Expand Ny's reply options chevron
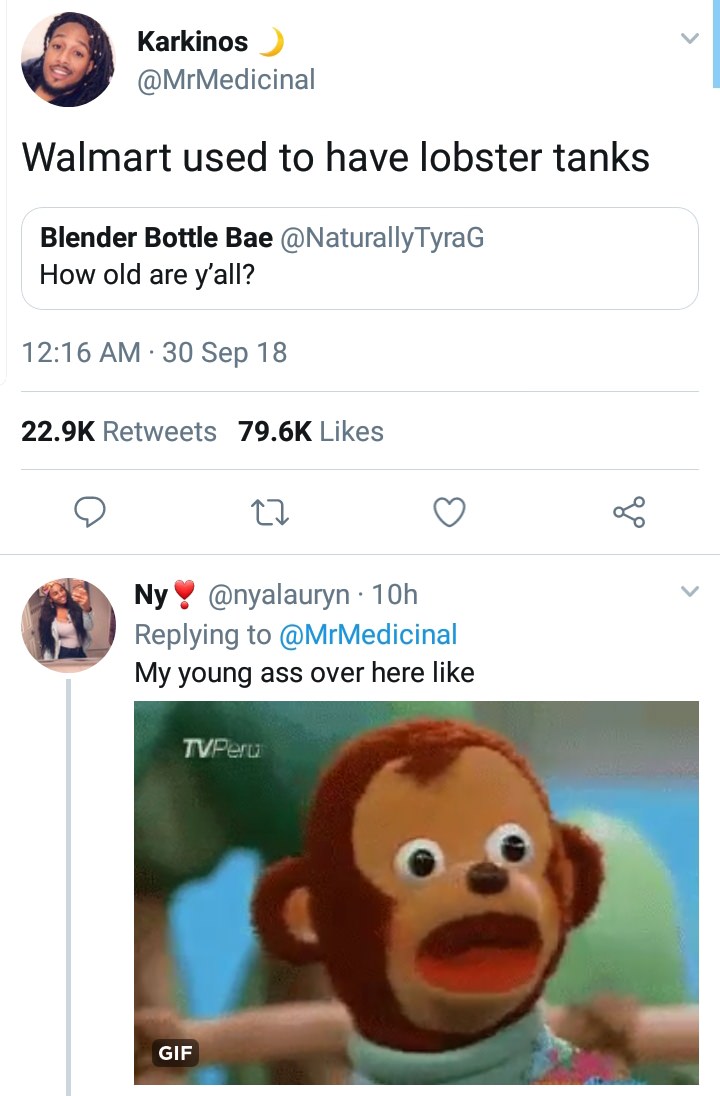 [688, 592]
